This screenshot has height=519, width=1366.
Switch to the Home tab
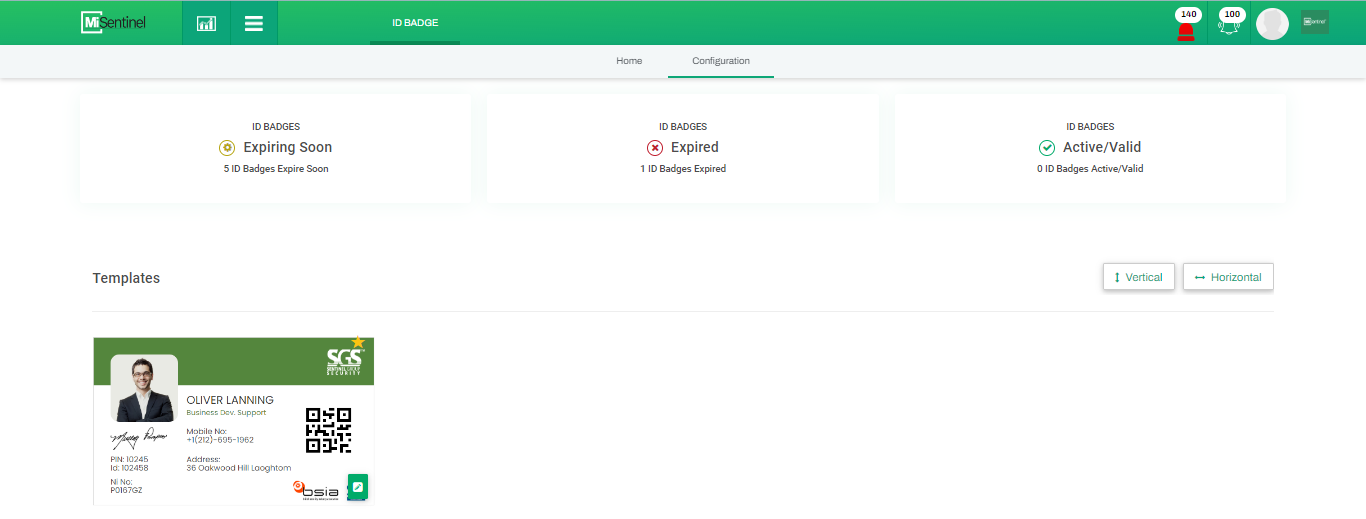pyautogui.click(x=629, y=61)
